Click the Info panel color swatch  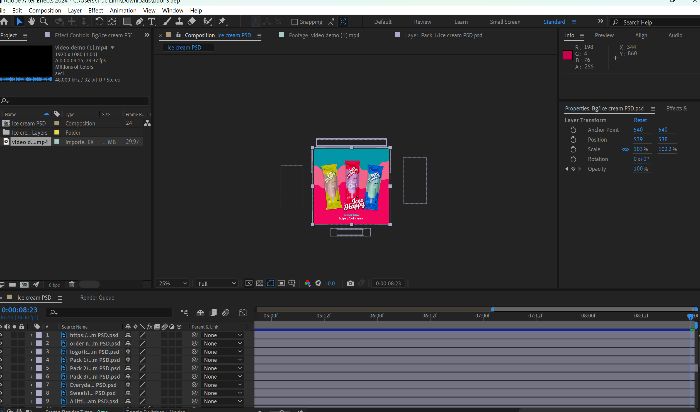coord(567,55)
